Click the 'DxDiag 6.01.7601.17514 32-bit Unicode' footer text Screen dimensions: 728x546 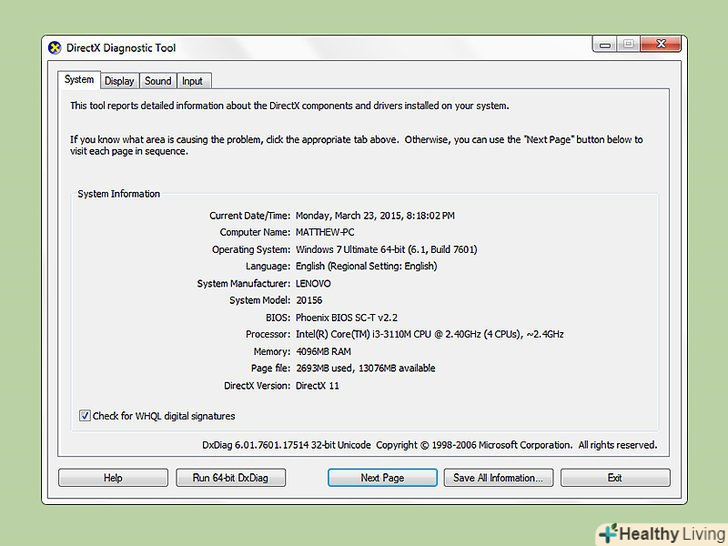tap(286, 445)
